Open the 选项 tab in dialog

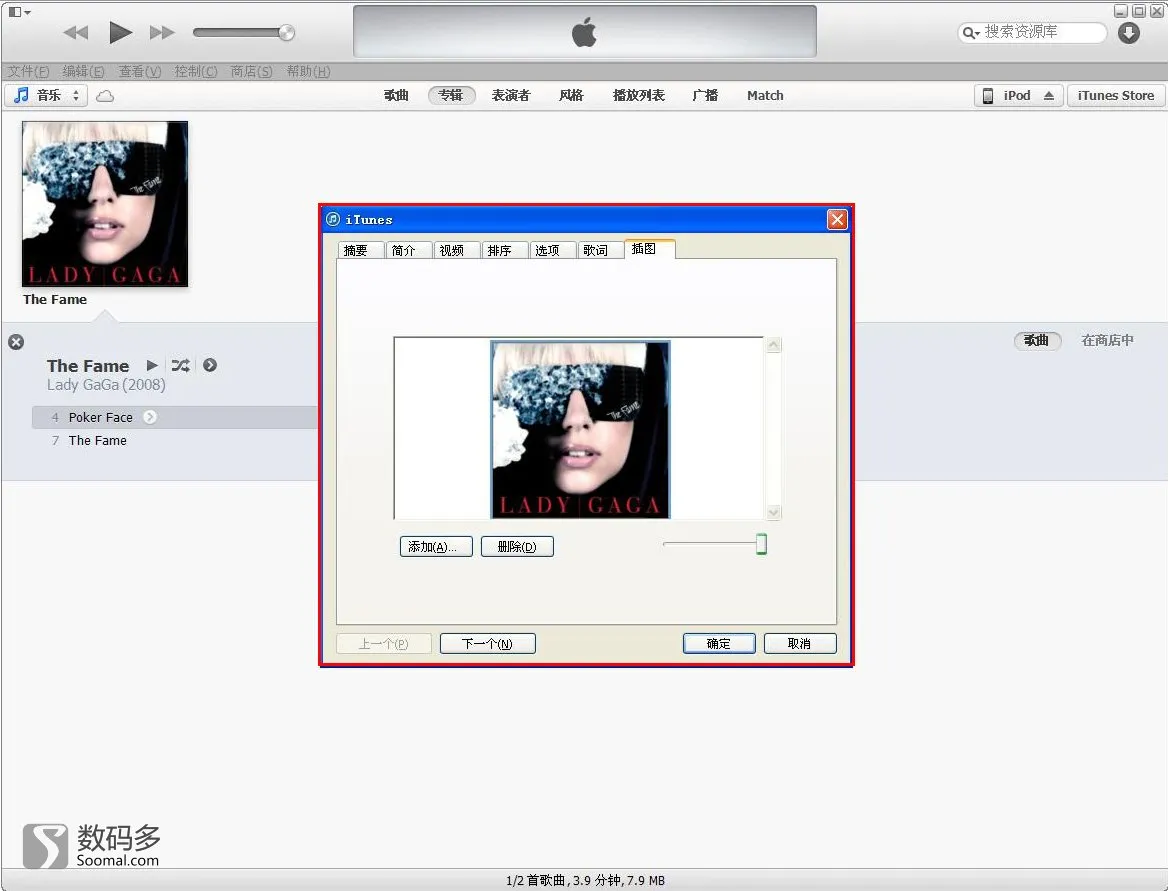(x=552, y=250)
